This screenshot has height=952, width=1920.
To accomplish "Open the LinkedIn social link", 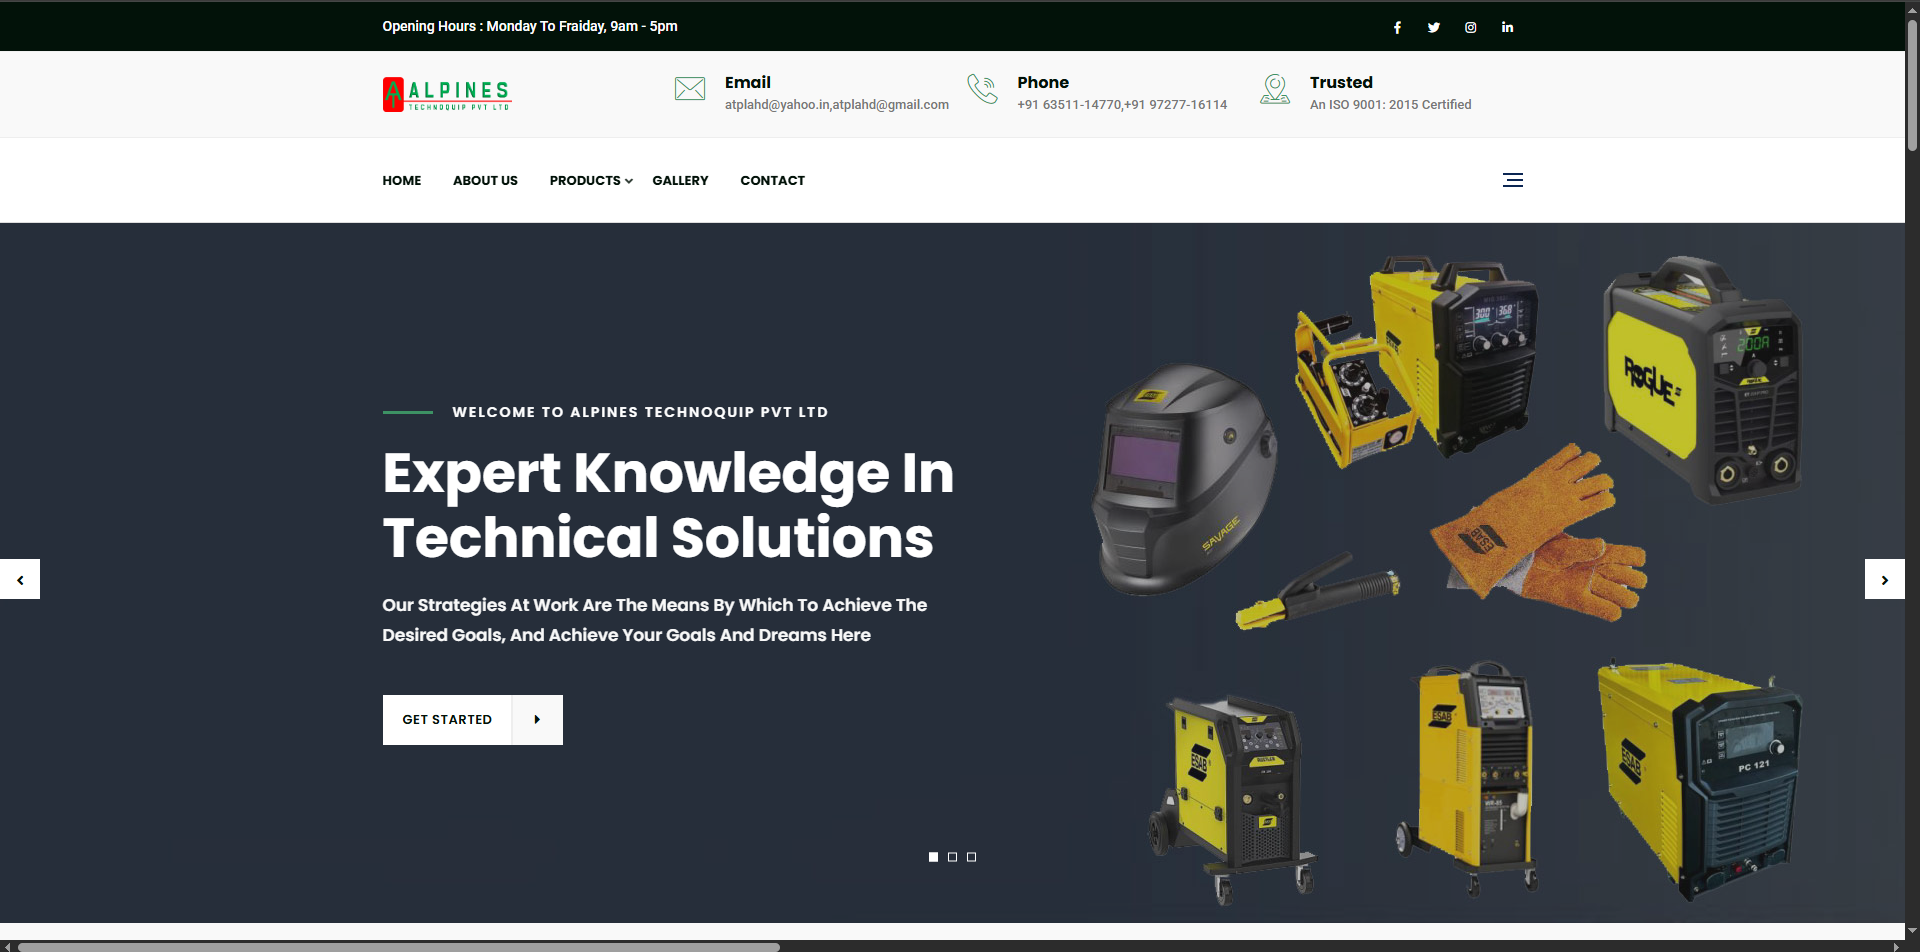I will pyautogui.click(x=1507, y=27).
